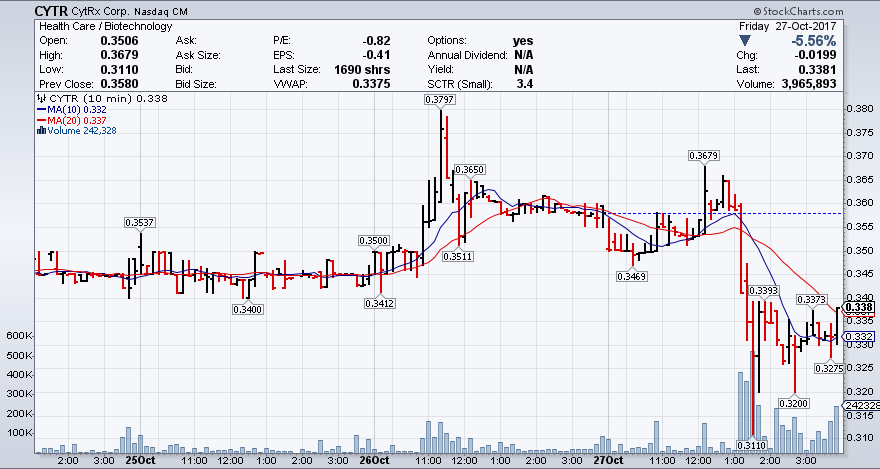The width and height of the screenshot is (880, 469).
Task: Click the SCTR (Small) value 3.4
Action: pos(523,84)
